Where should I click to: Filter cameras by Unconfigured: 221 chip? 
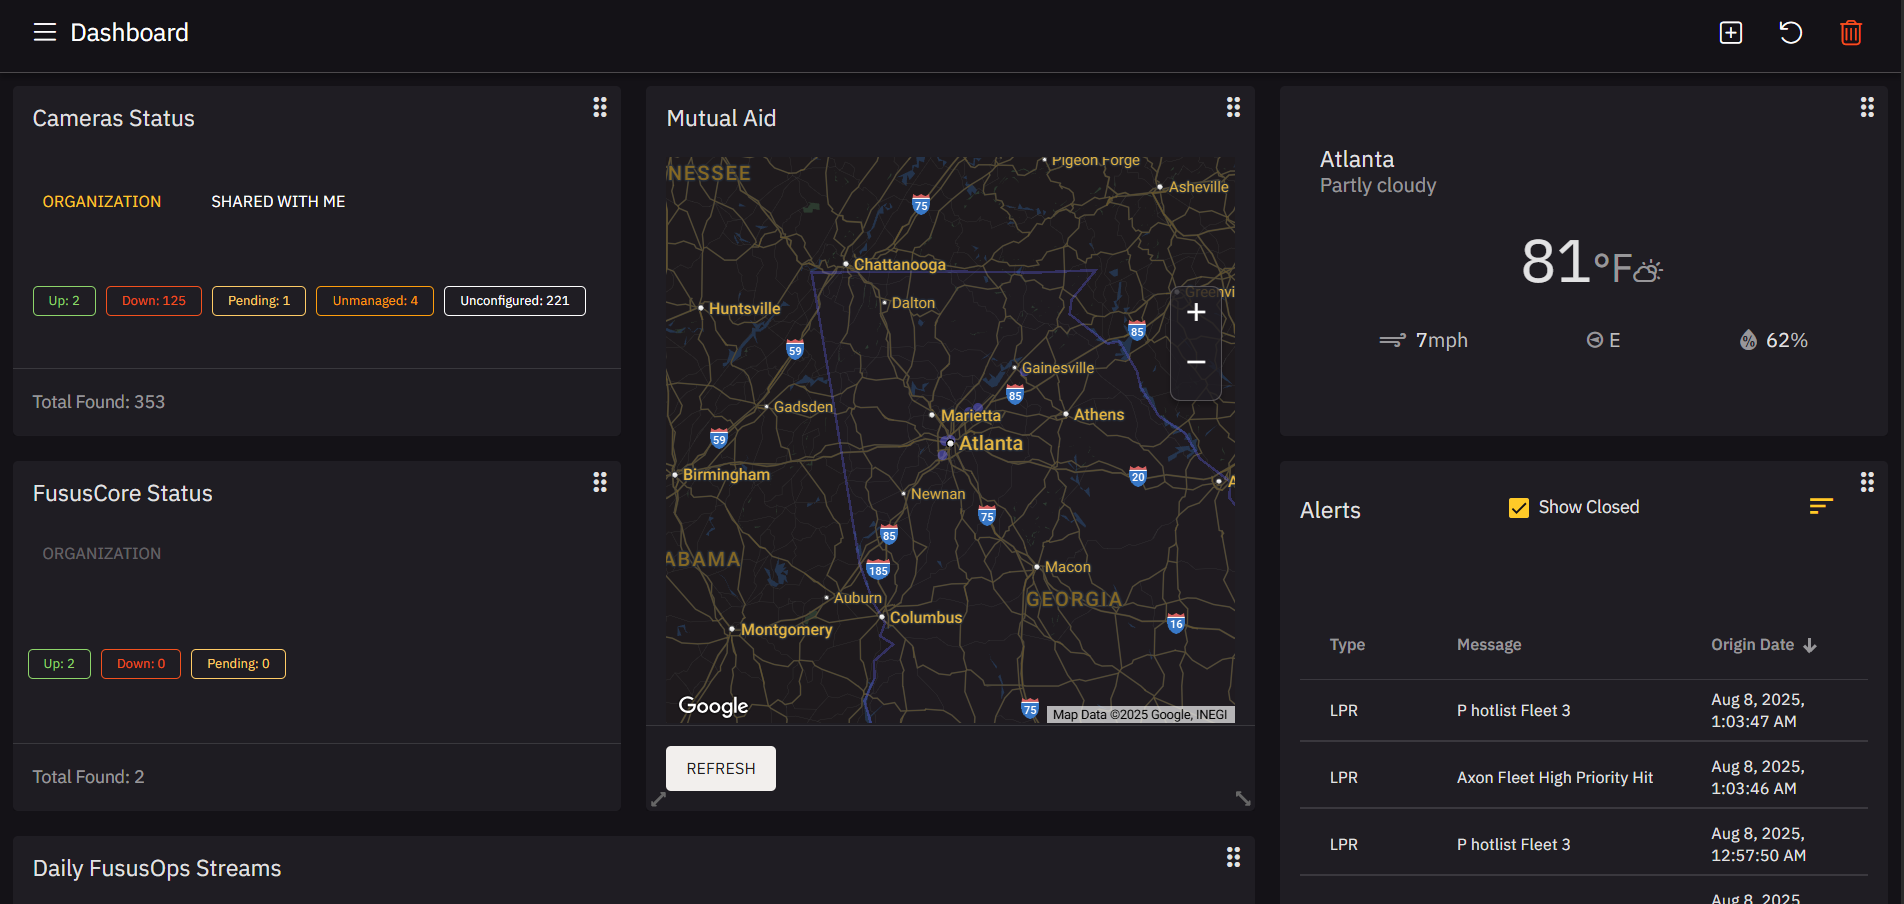515,301
